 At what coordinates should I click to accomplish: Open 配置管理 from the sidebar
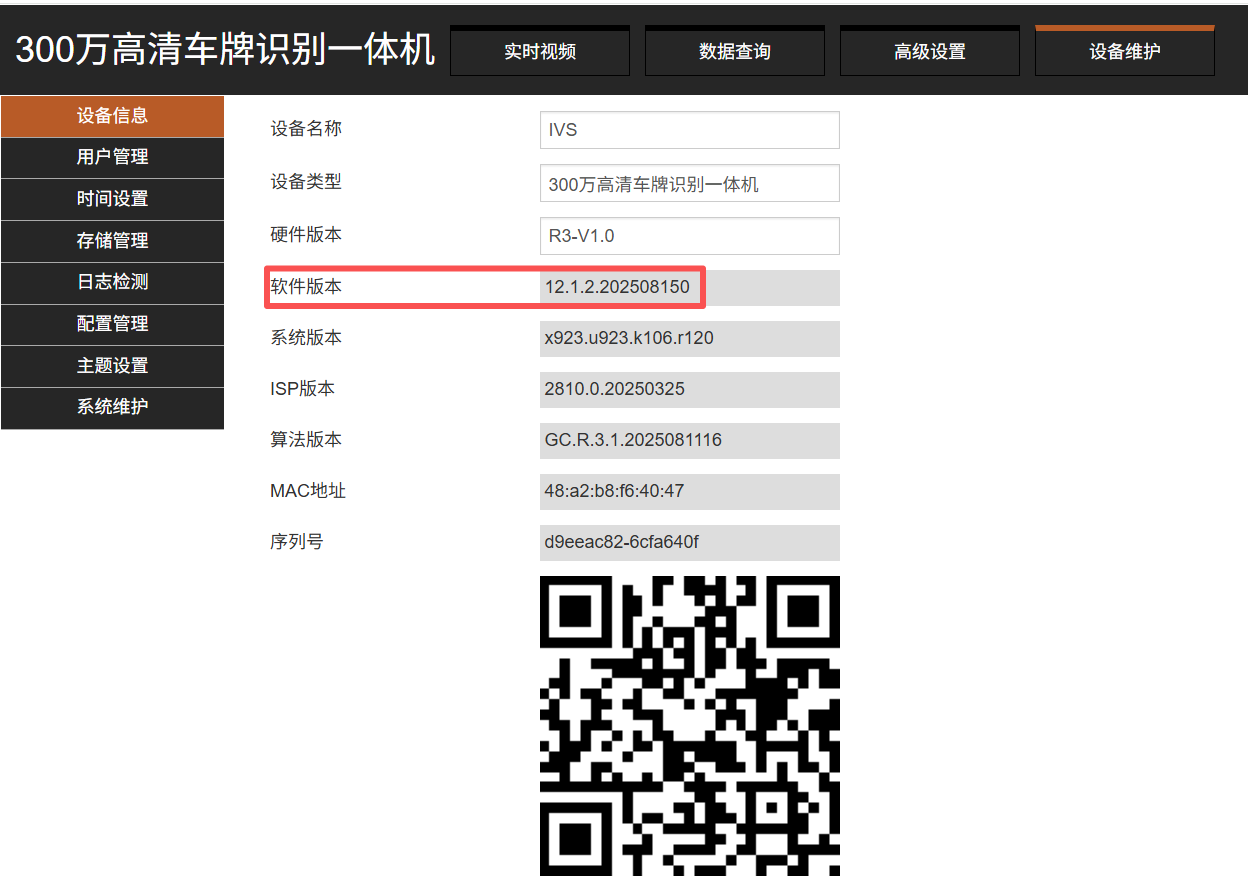(x=112, y=325)
